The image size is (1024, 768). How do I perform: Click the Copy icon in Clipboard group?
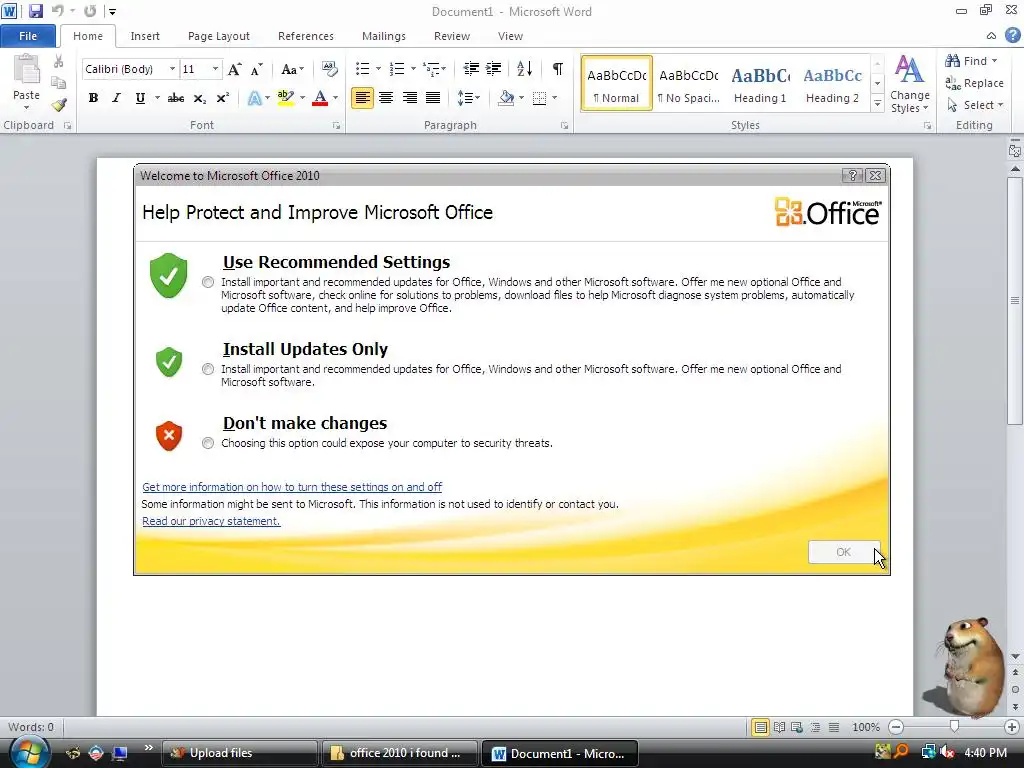[59, 83]
